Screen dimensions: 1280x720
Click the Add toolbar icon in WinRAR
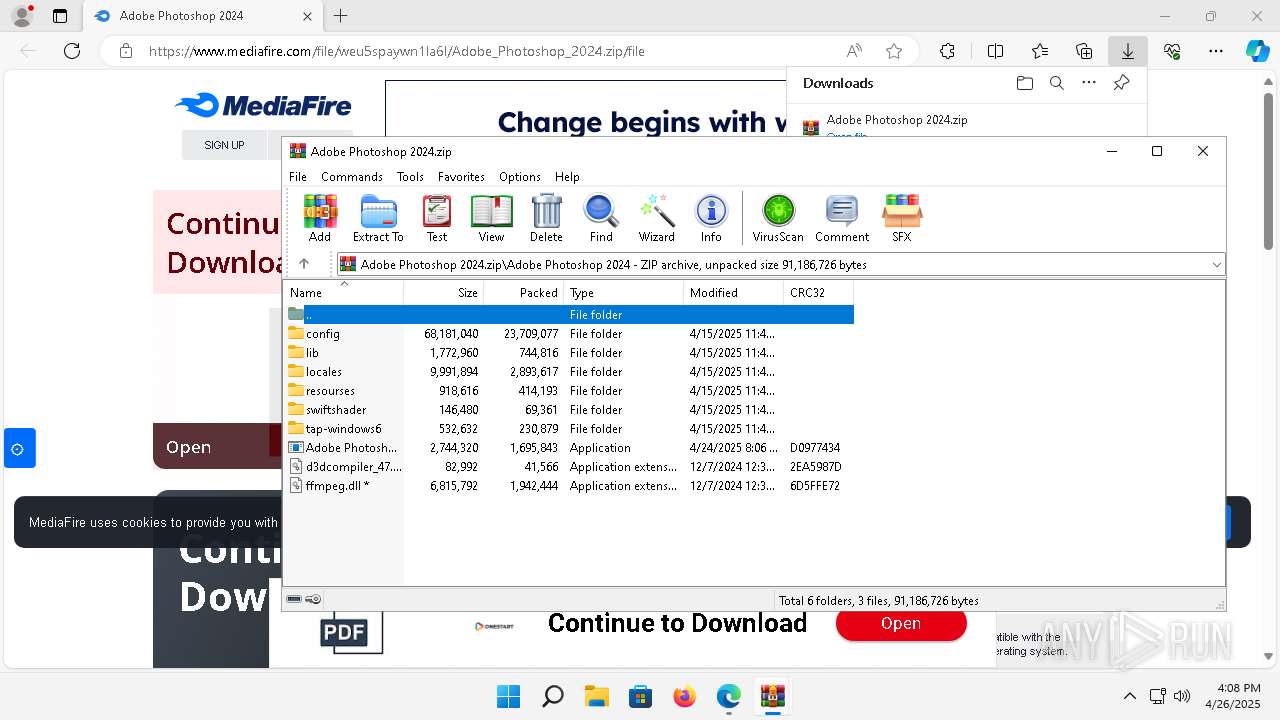(320, 218)
